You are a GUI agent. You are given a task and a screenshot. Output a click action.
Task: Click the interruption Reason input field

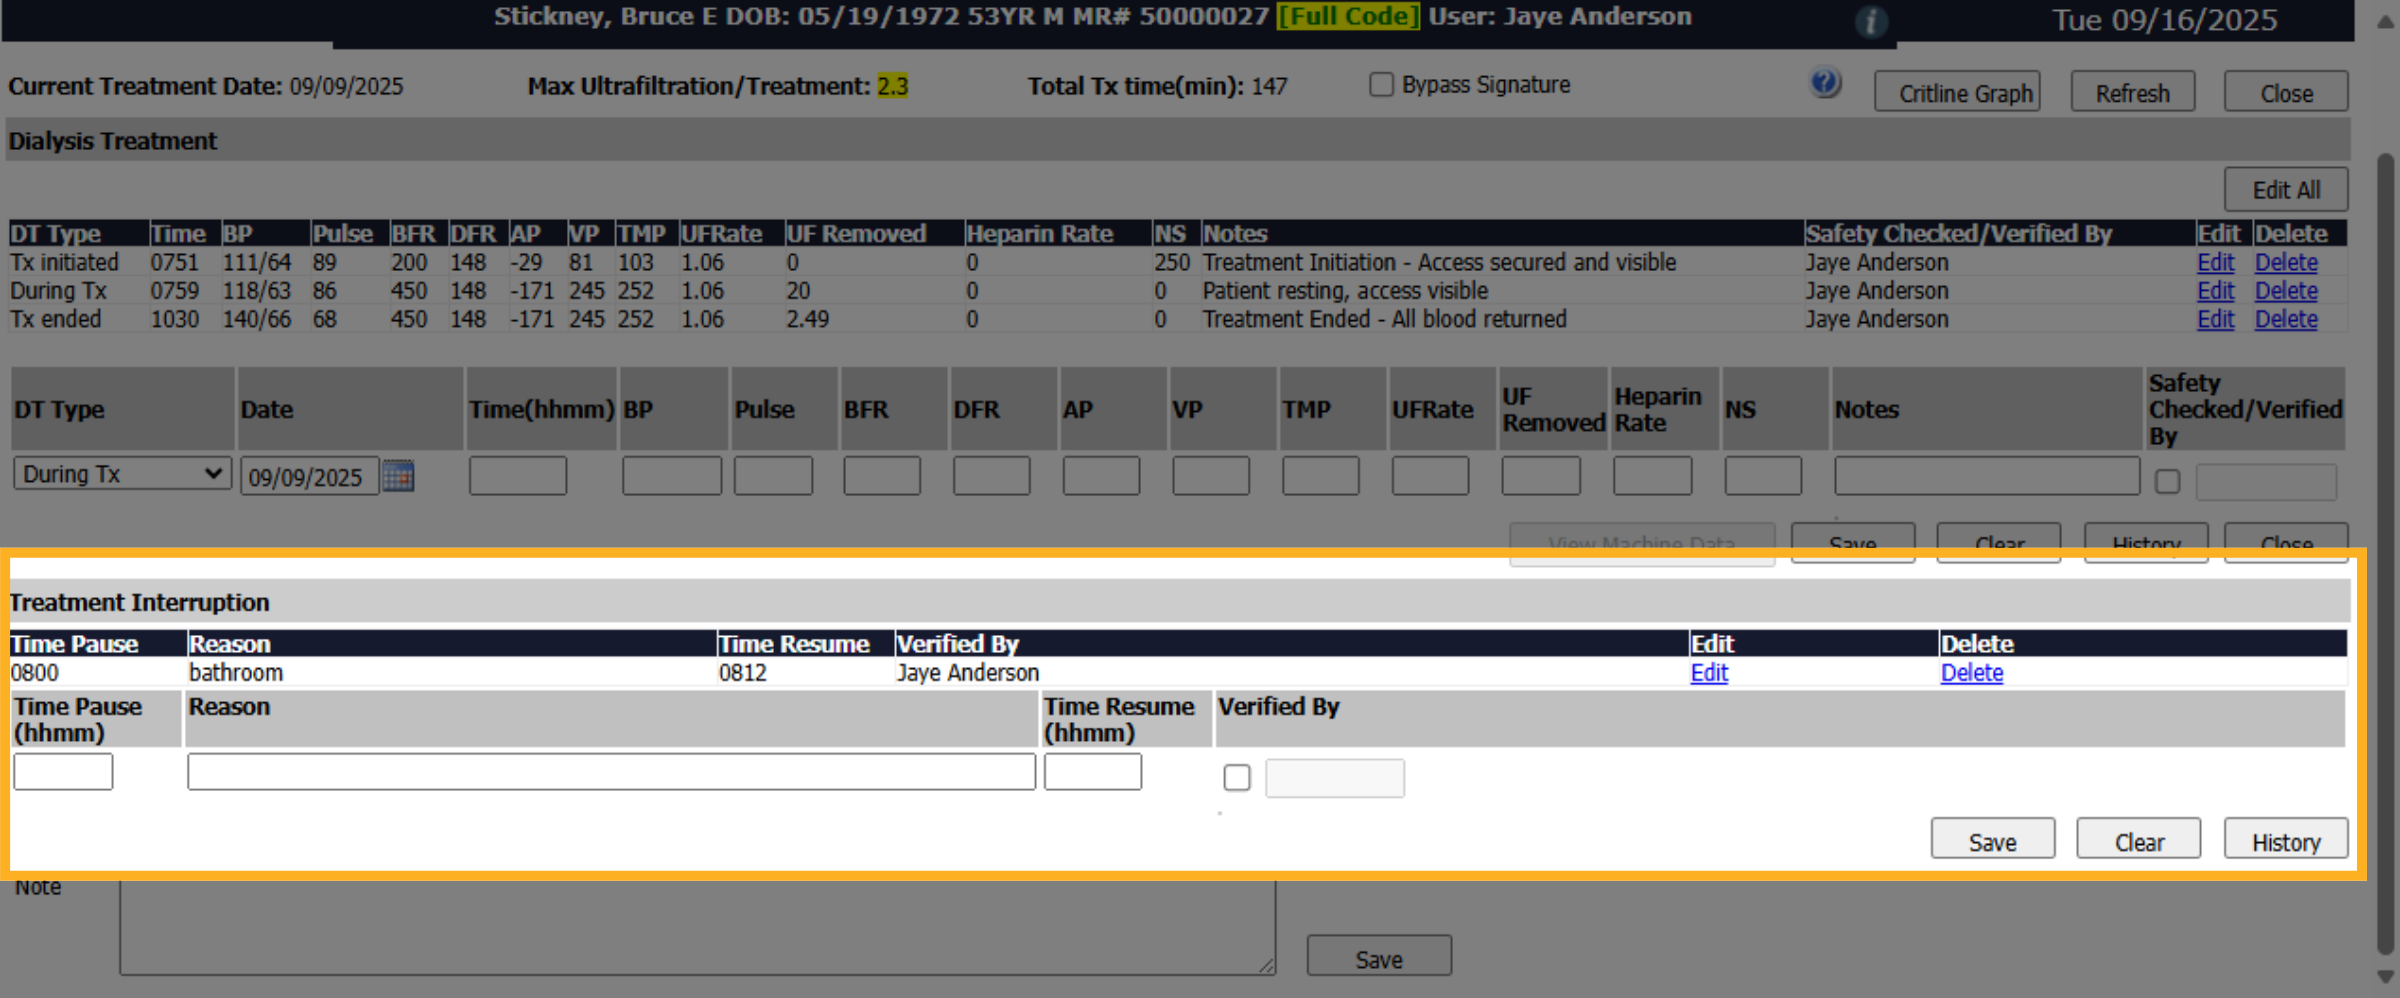click(611, 772)
